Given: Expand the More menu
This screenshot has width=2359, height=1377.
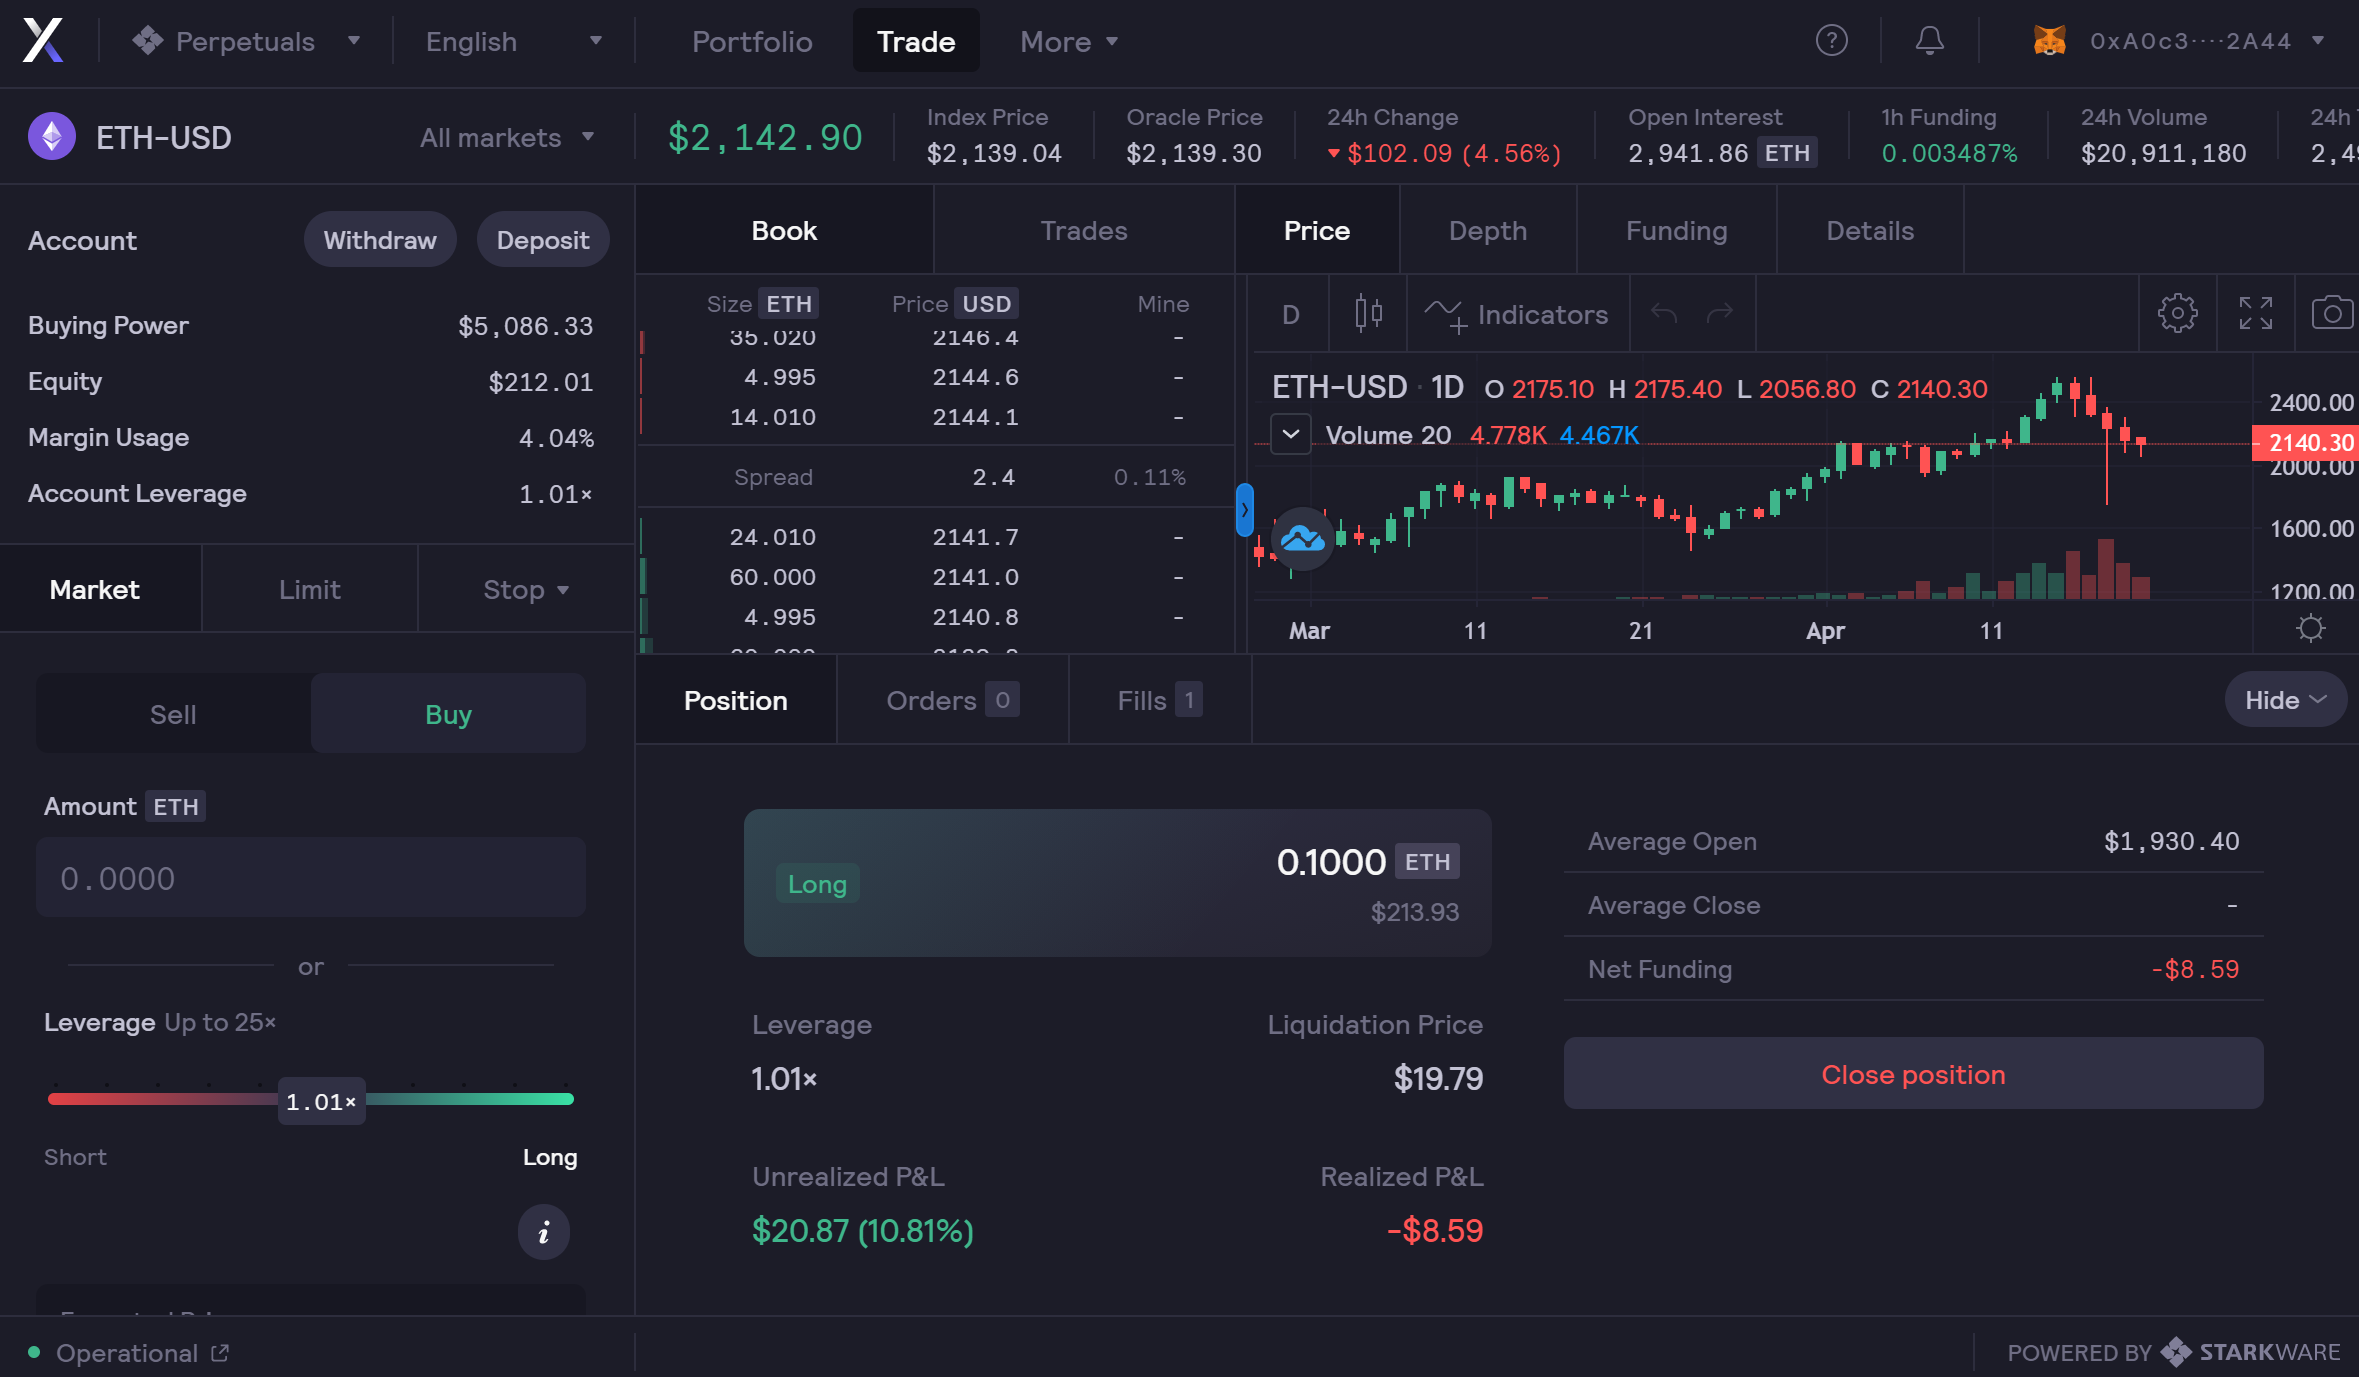Looking at the screenshot, I should tap(1069, 41).
